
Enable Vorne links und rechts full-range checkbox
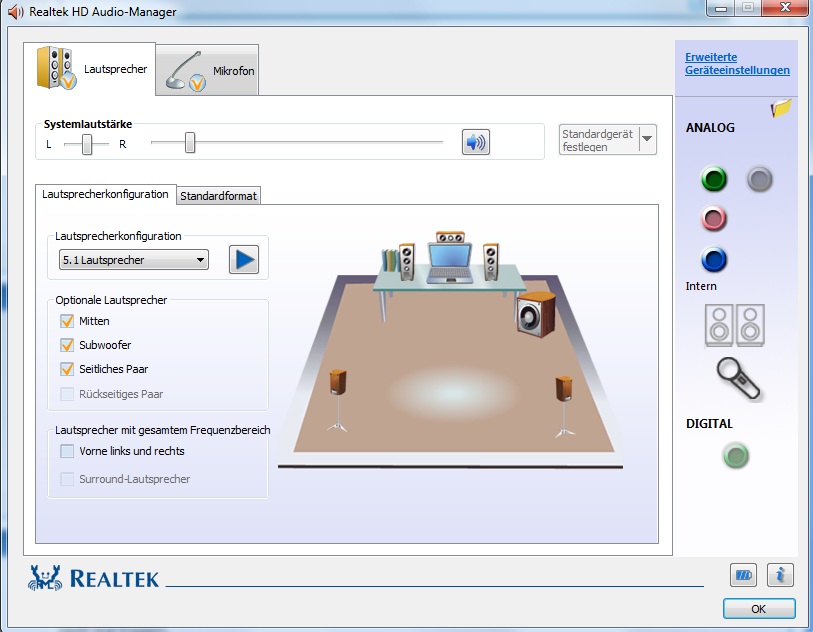pyautogui.click(x=67, y=451)
